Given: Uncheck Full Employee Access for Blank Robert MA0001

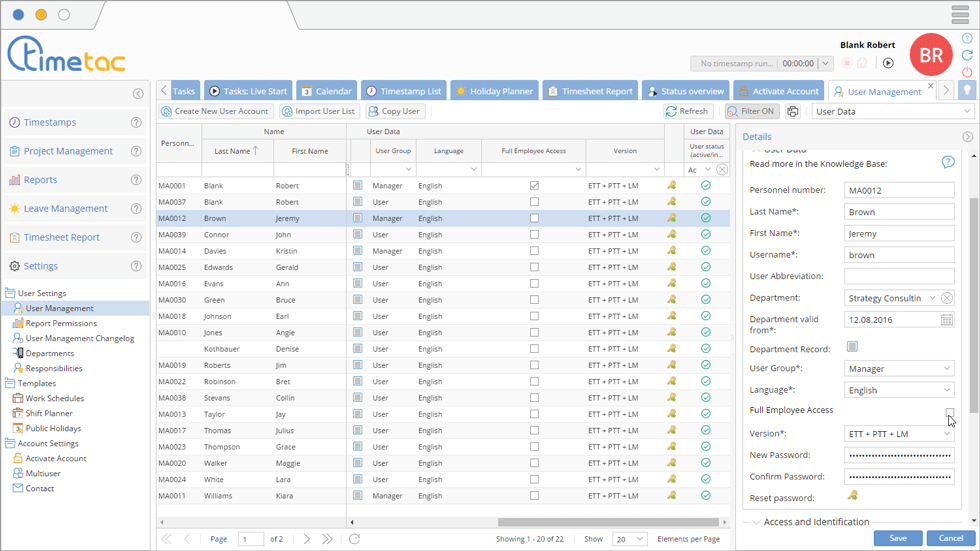Looking at the screenshot, I should click(534, 186).
